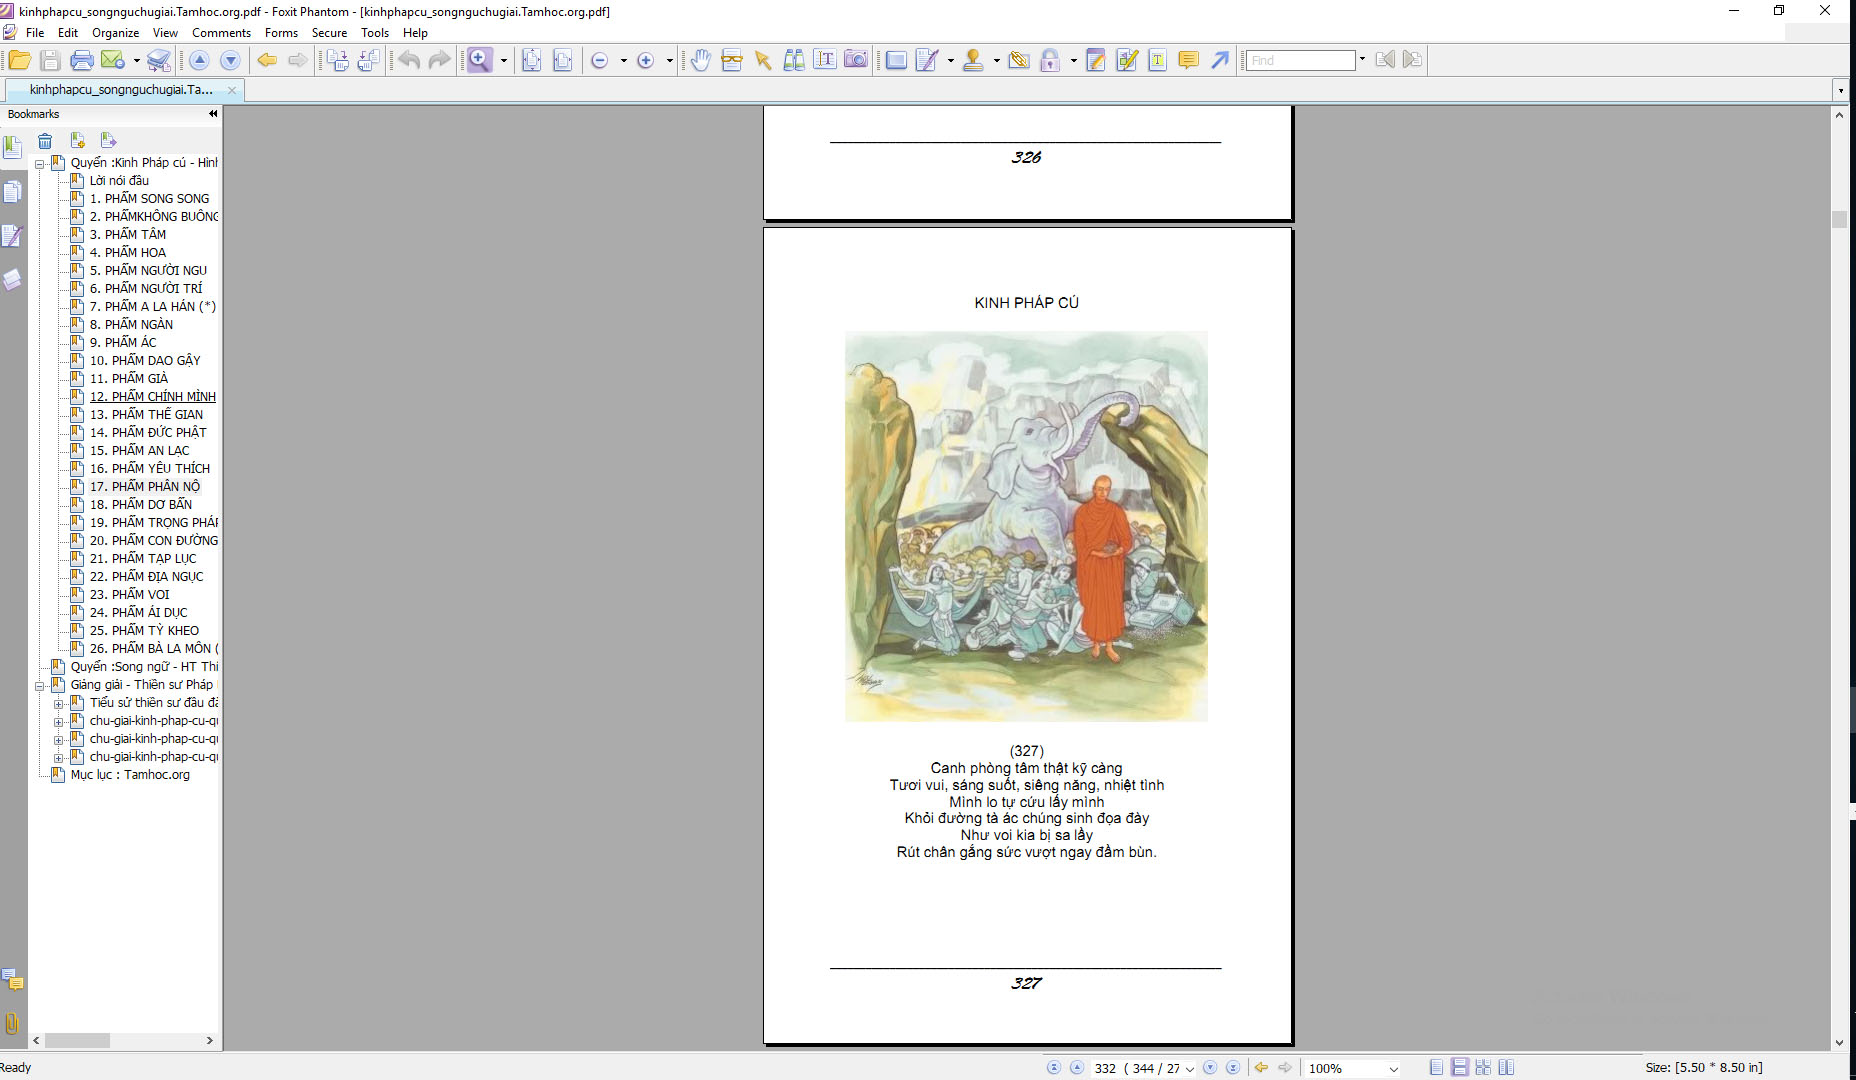This screenshot has width=1856, height=1080.
Task: Add a Note comment bubble
Action: pos(1189,60)
